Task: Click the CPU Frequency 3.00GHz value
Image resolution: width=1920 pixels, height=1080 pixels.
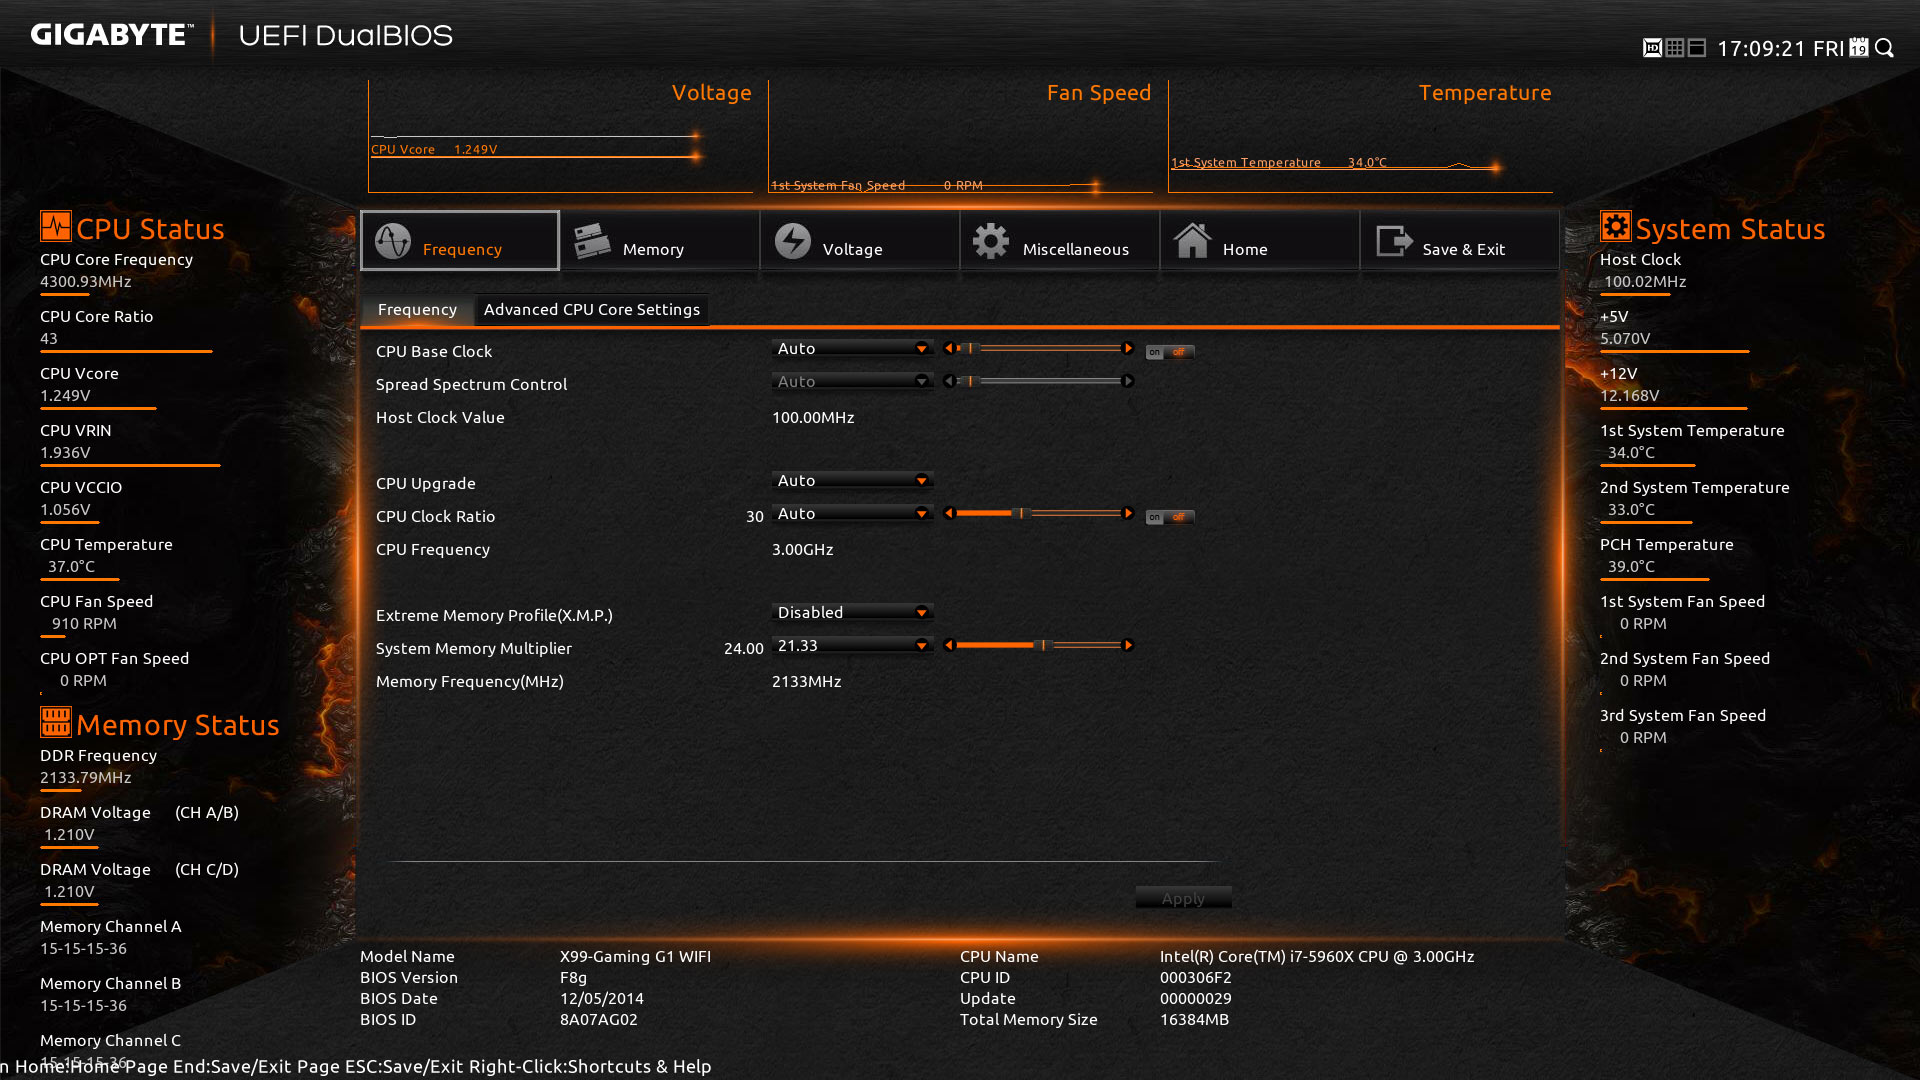Action: pos(802,549)
